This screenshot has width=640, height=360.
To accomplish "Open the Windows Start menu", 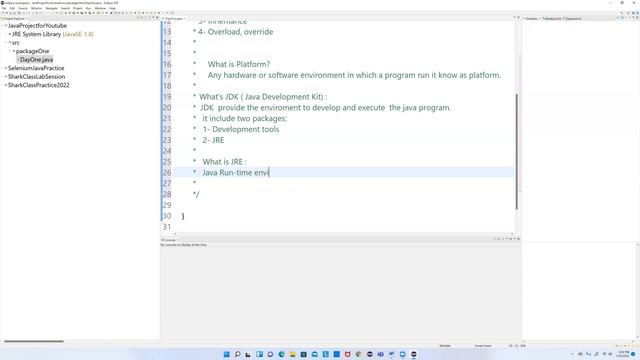I will tap(227, 354).
